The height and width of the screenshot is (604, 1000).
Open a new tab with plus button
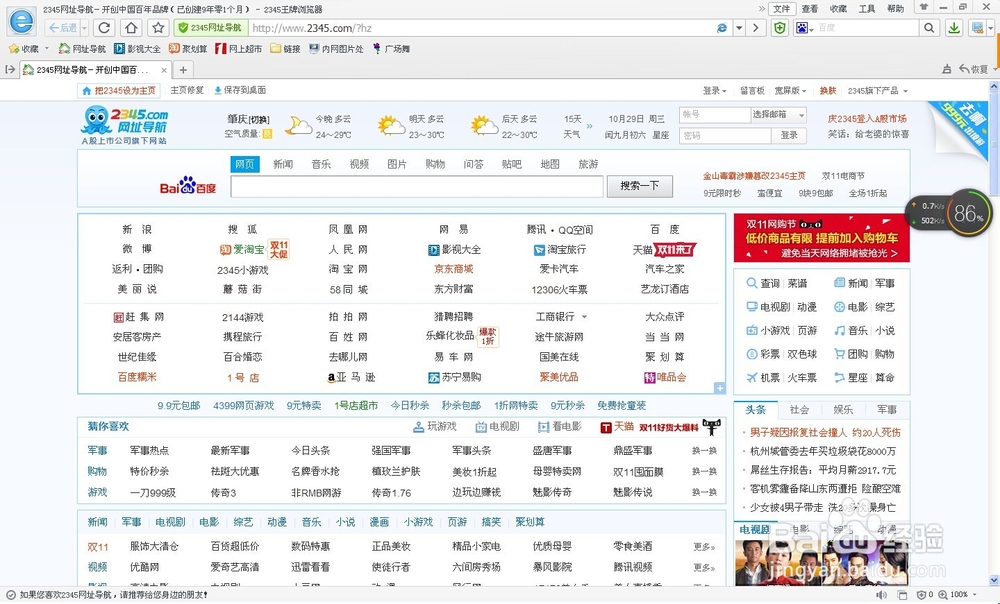click(183, 70)
